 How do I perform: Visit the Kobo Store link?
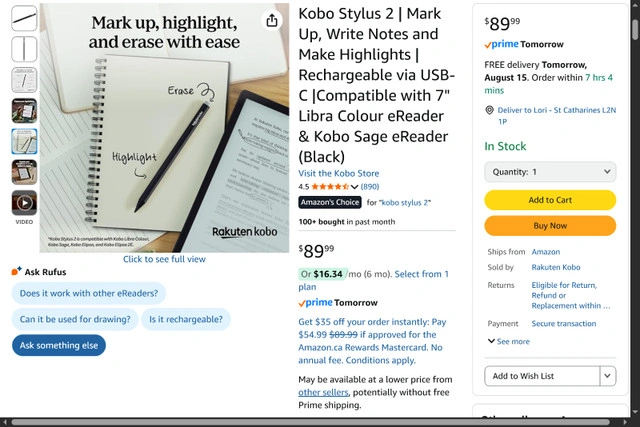[x=338, y=174]
